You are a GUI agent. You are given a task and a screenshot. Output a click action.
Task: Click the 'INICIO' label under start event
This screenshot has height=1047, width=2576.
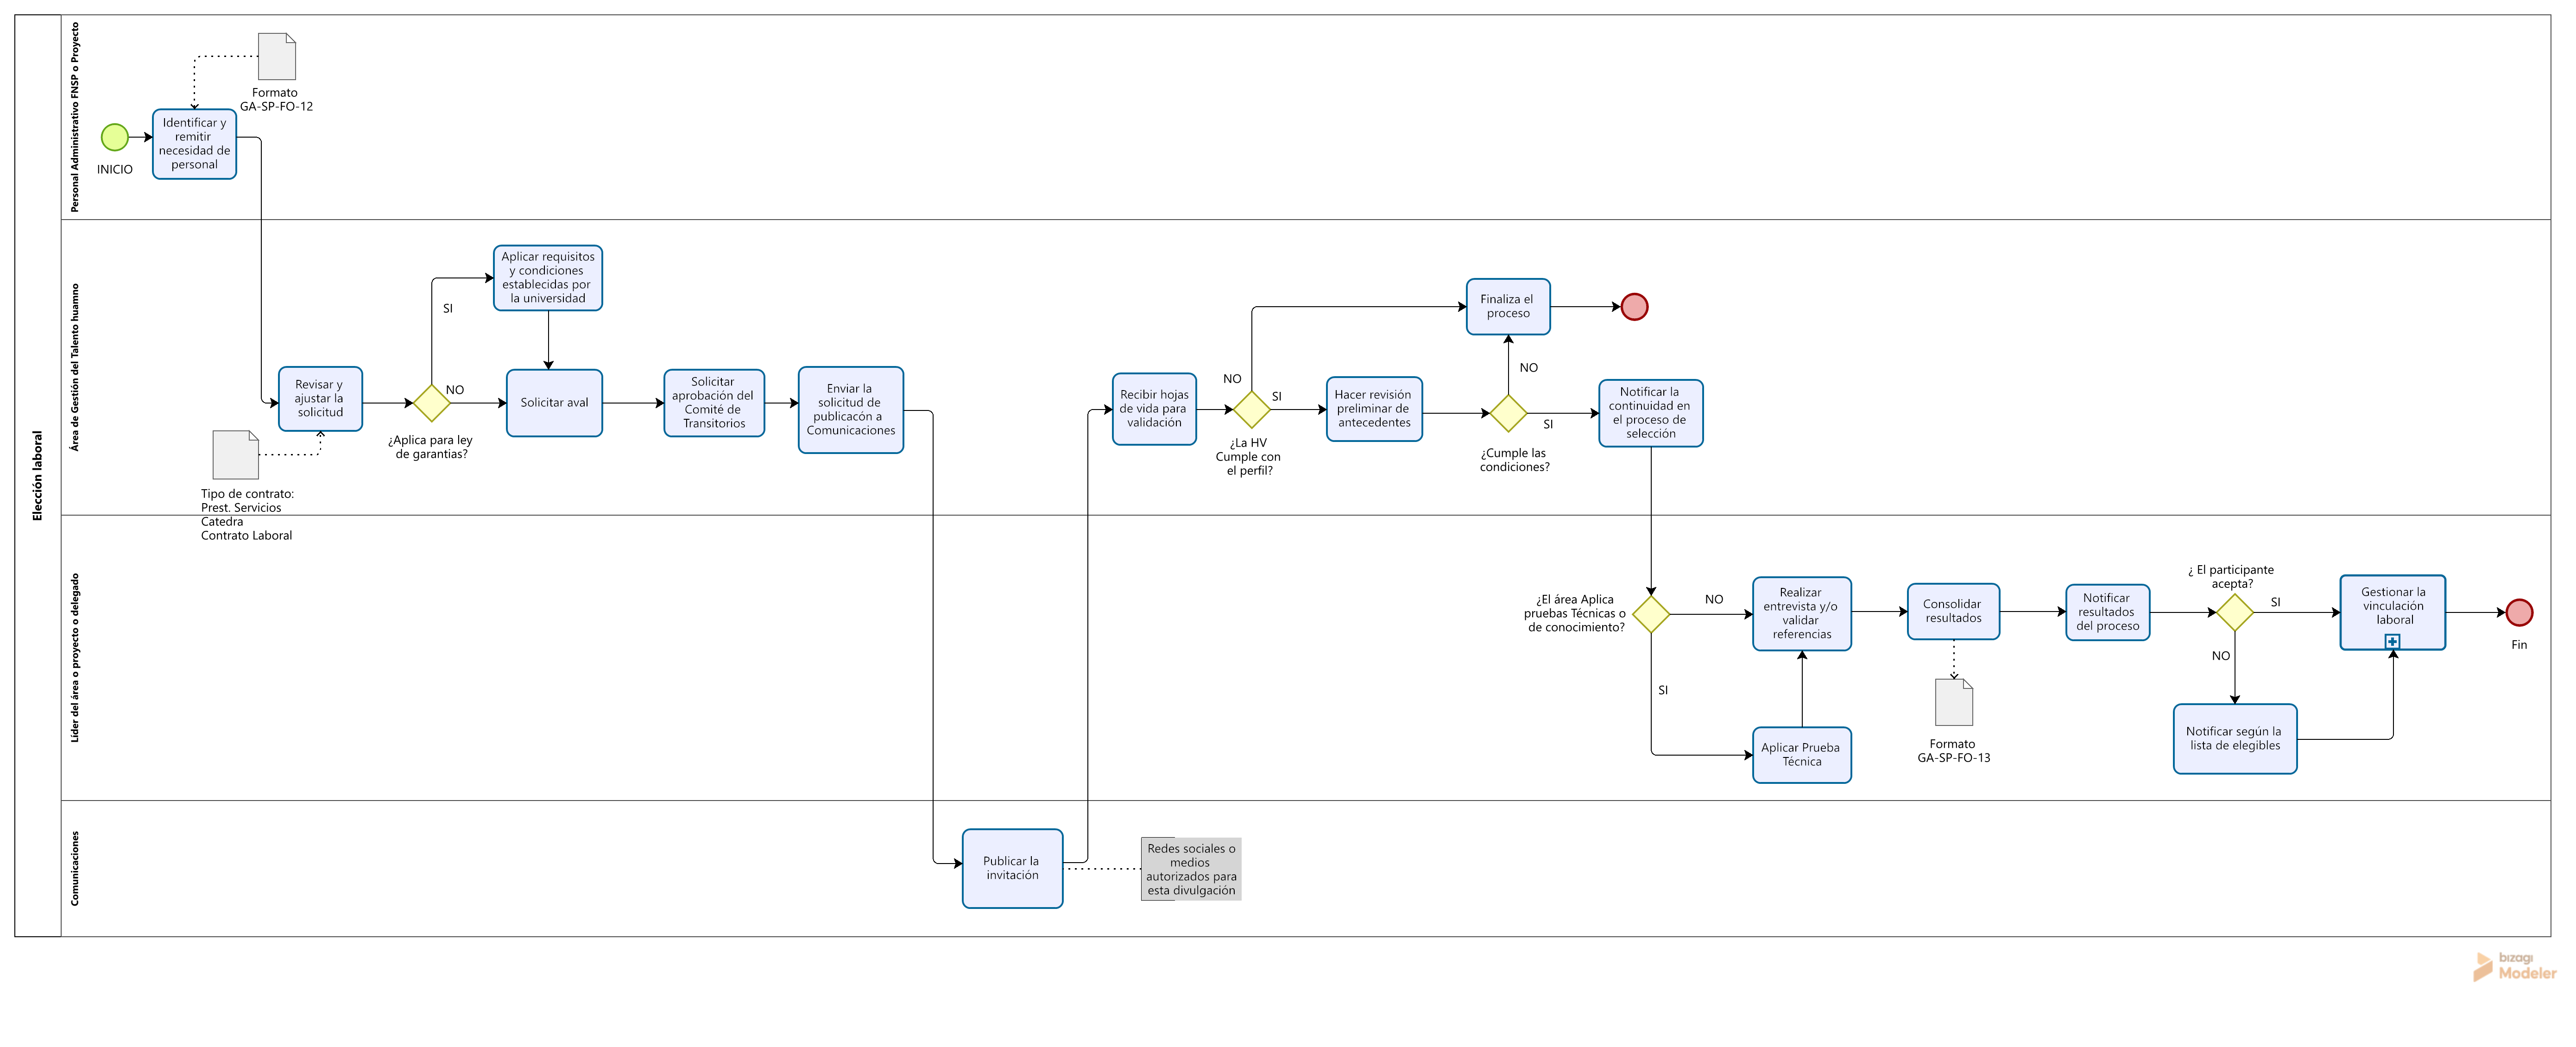[x=115, y=170]
